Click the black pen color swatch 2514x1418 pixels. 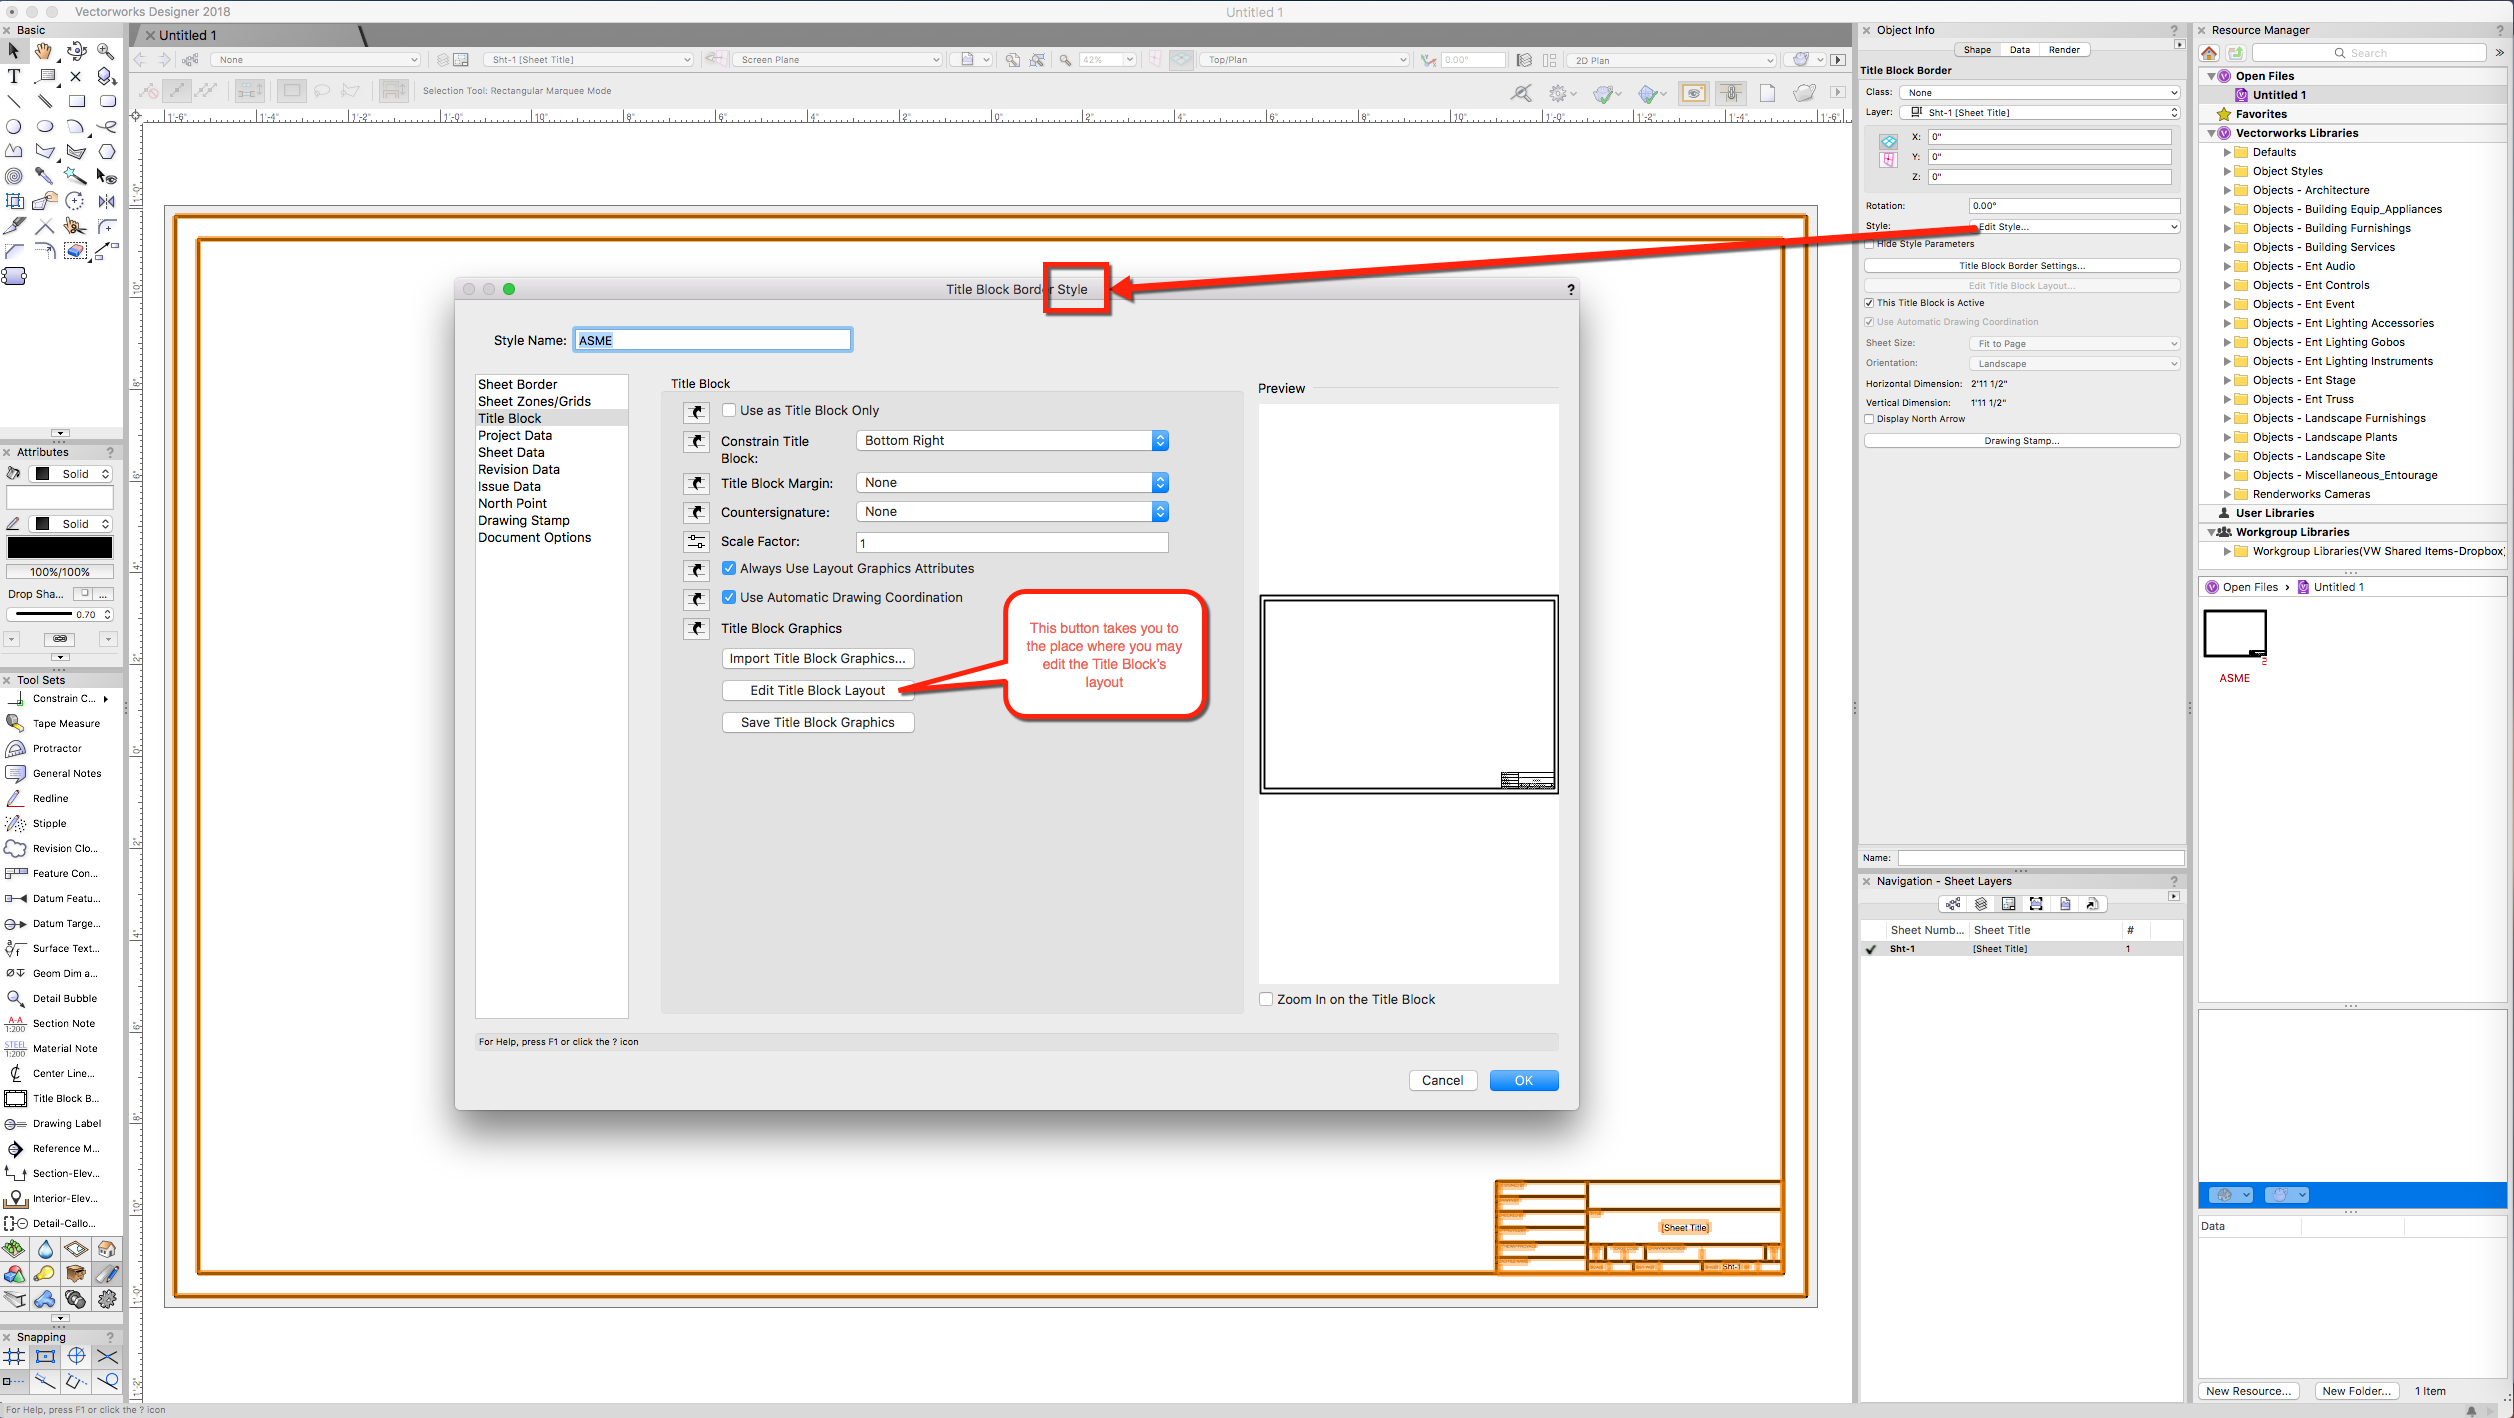60,547
